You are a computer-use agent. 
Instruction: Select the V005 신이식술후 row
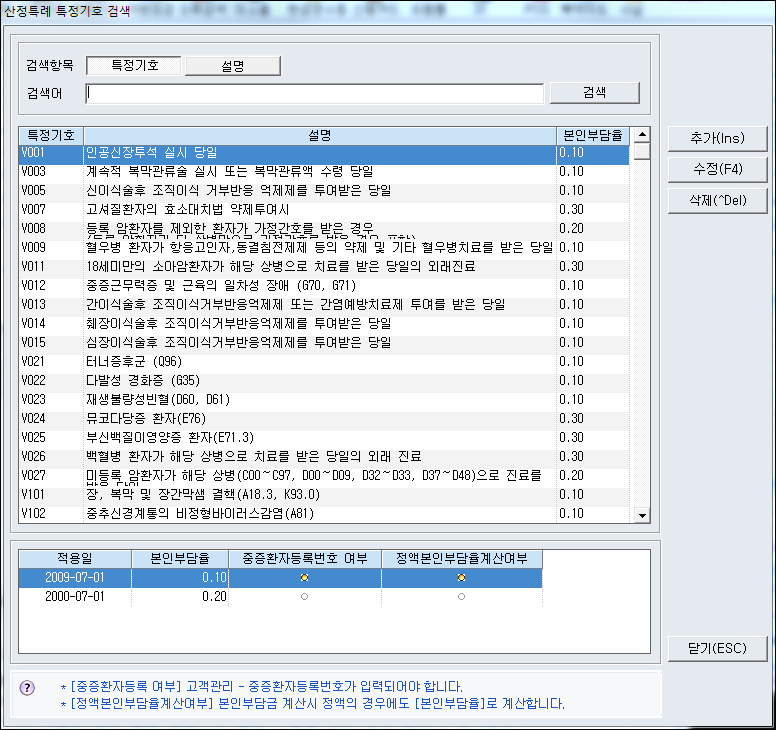click(320, 191)
